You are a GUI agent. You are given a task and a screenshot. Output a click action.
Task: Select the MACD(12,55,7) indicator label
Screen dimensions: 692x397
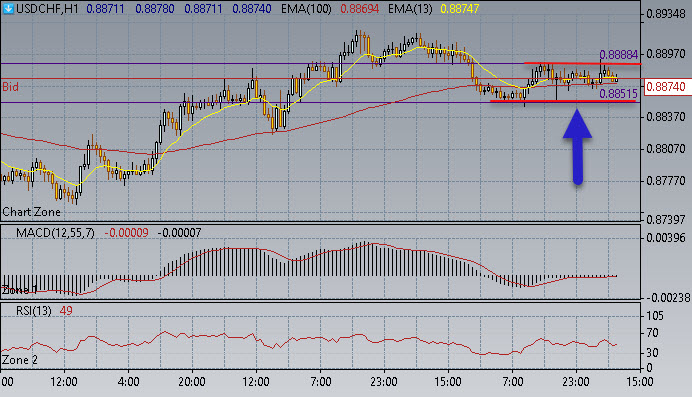55,233
